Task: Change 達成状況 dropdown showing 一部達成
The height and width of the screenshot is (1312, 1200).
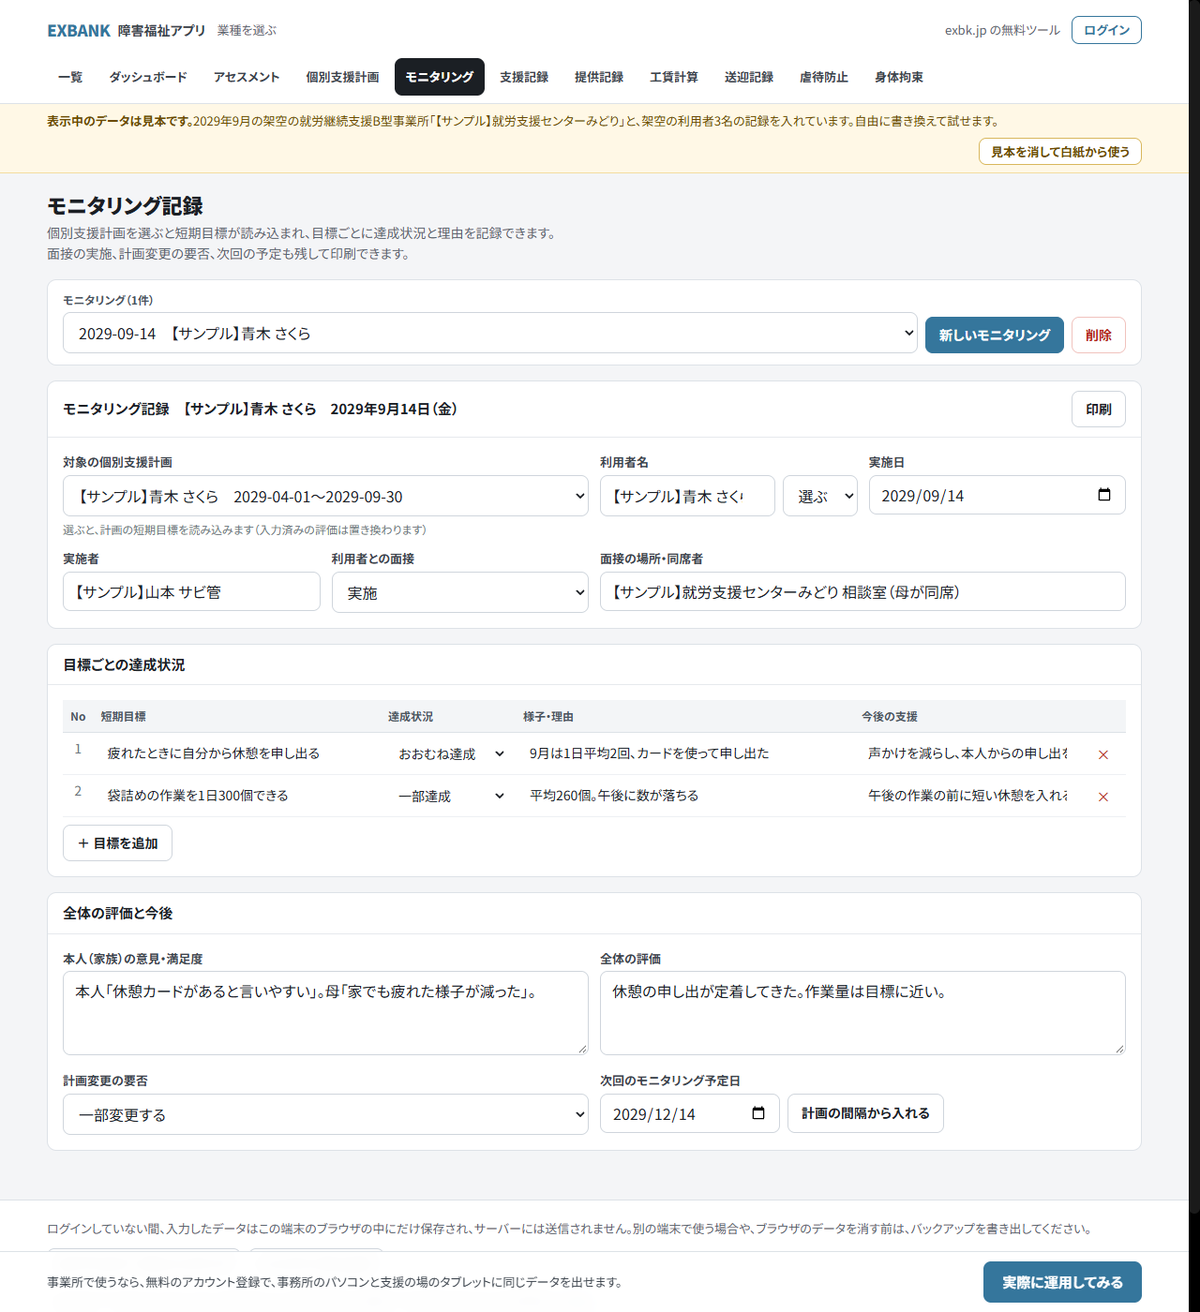Action: pos(450,796)
